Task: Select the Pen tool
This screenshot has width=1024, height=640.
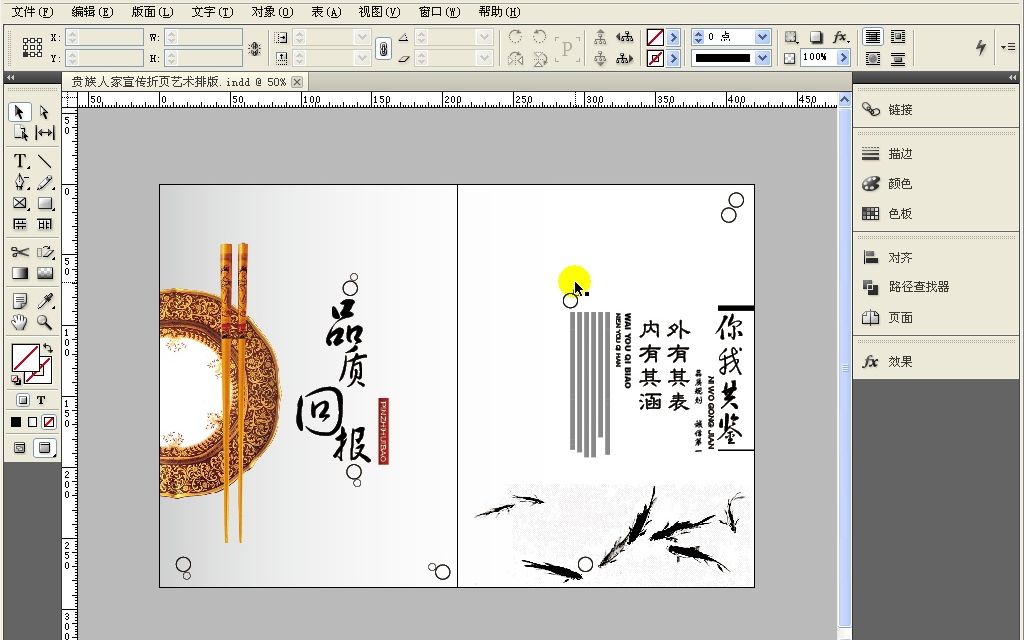Action: (18, 182)
